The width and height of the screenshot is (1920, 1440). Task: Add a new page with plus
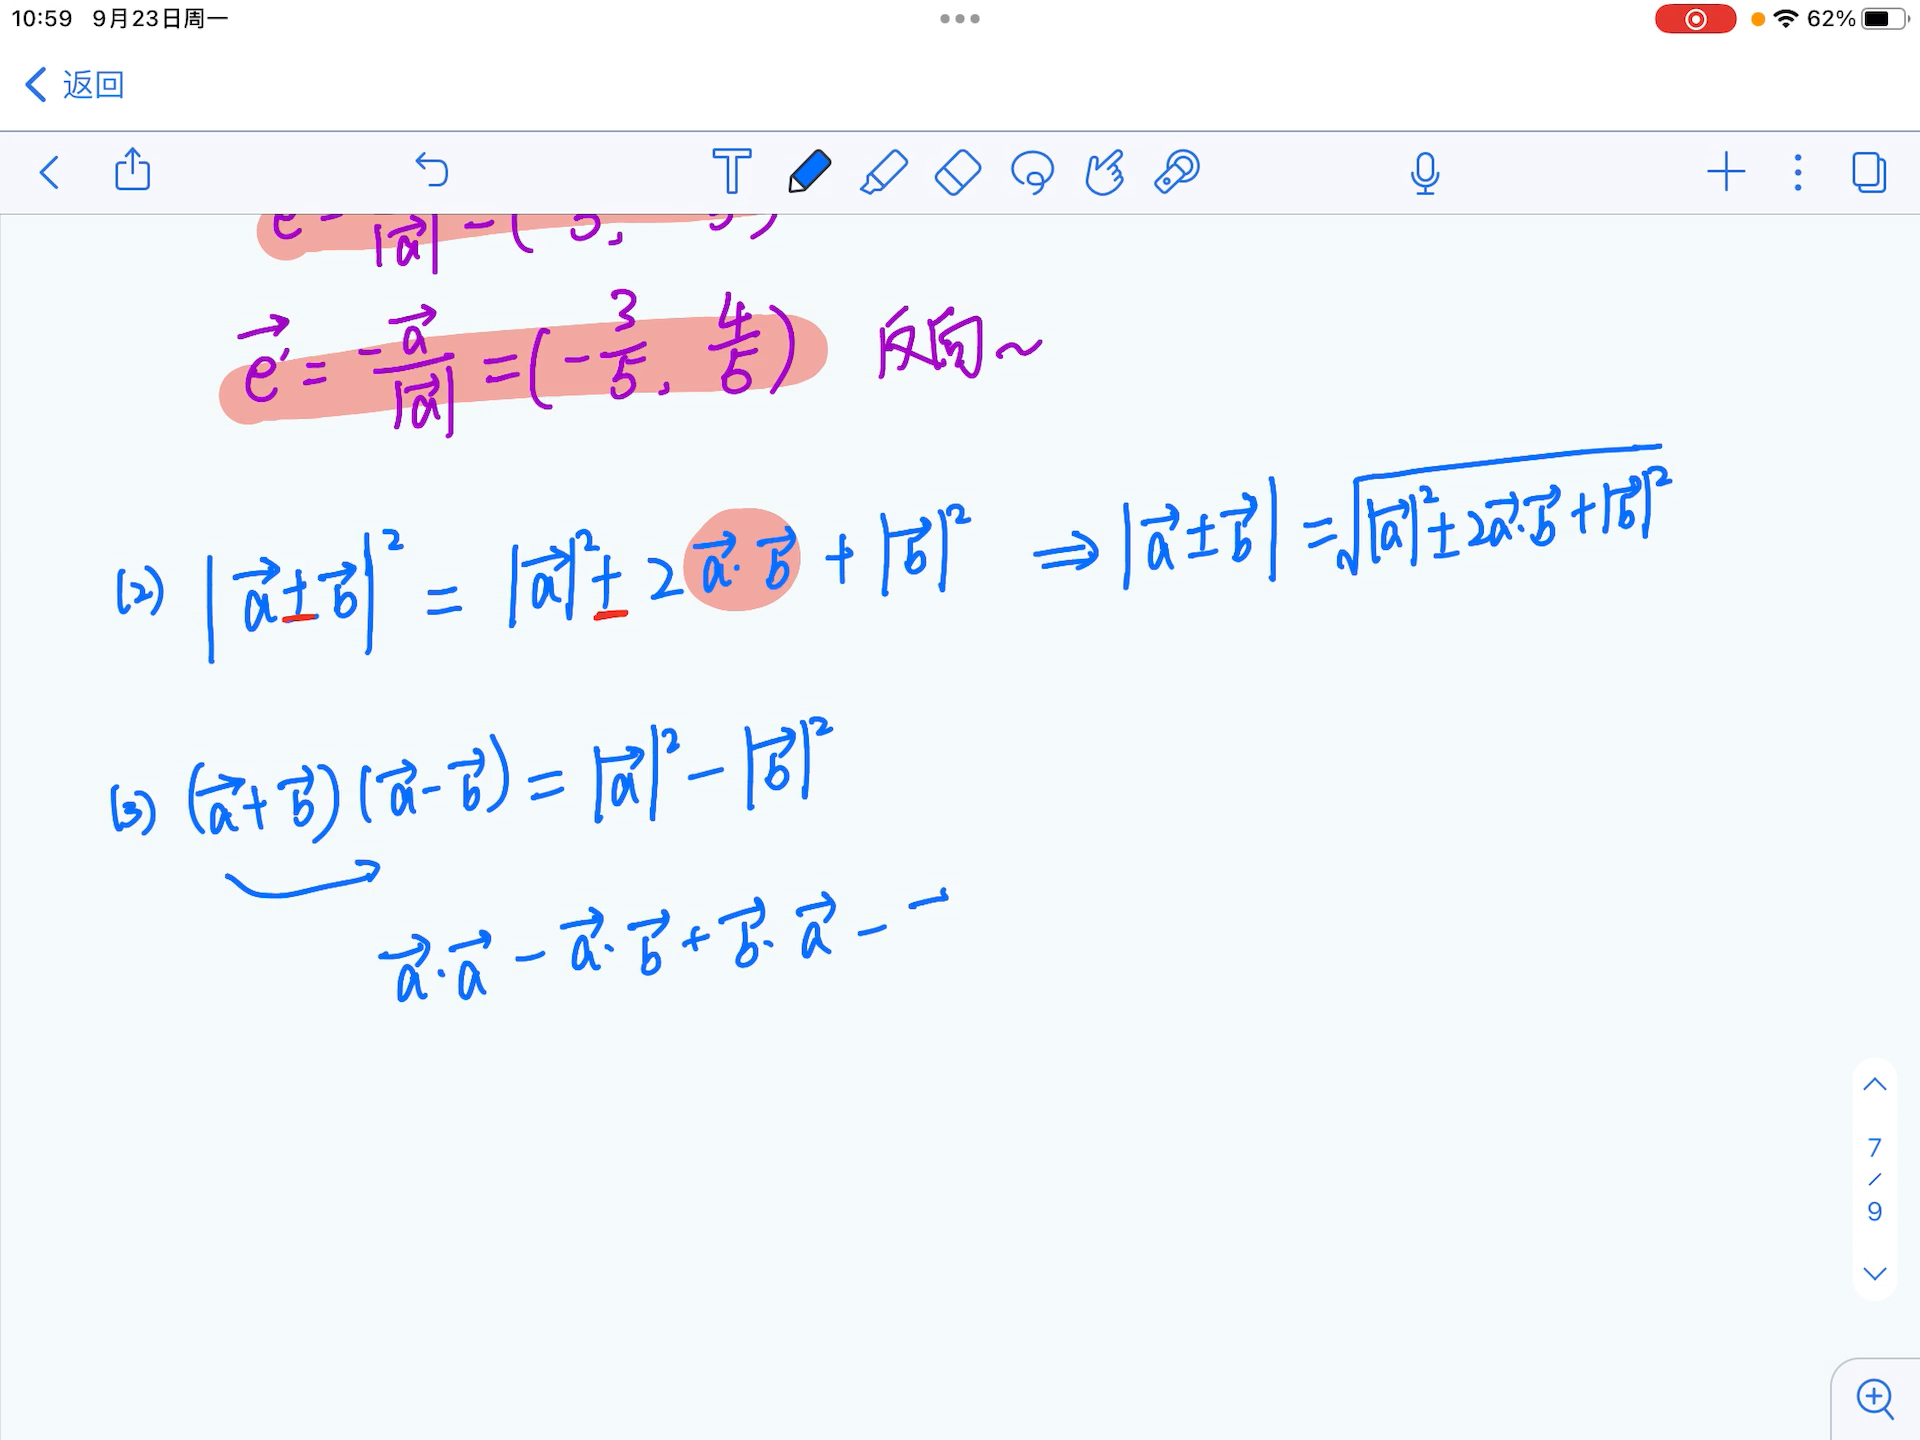[1725, 172]
